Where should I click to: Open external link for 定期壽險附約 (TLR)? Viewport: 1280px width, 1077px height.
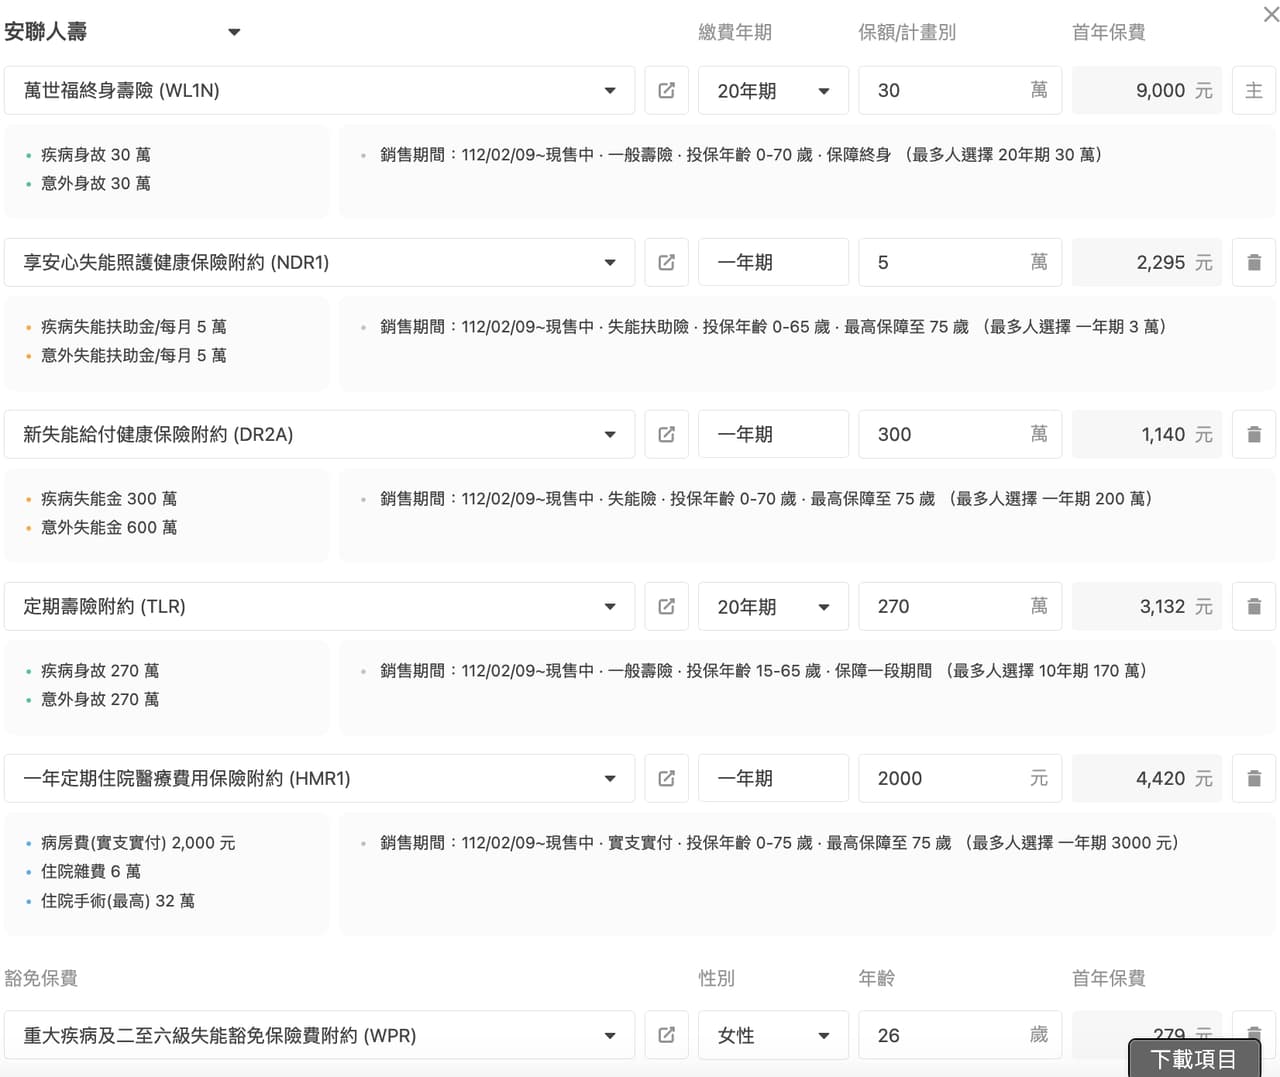(x=666, y=607)
